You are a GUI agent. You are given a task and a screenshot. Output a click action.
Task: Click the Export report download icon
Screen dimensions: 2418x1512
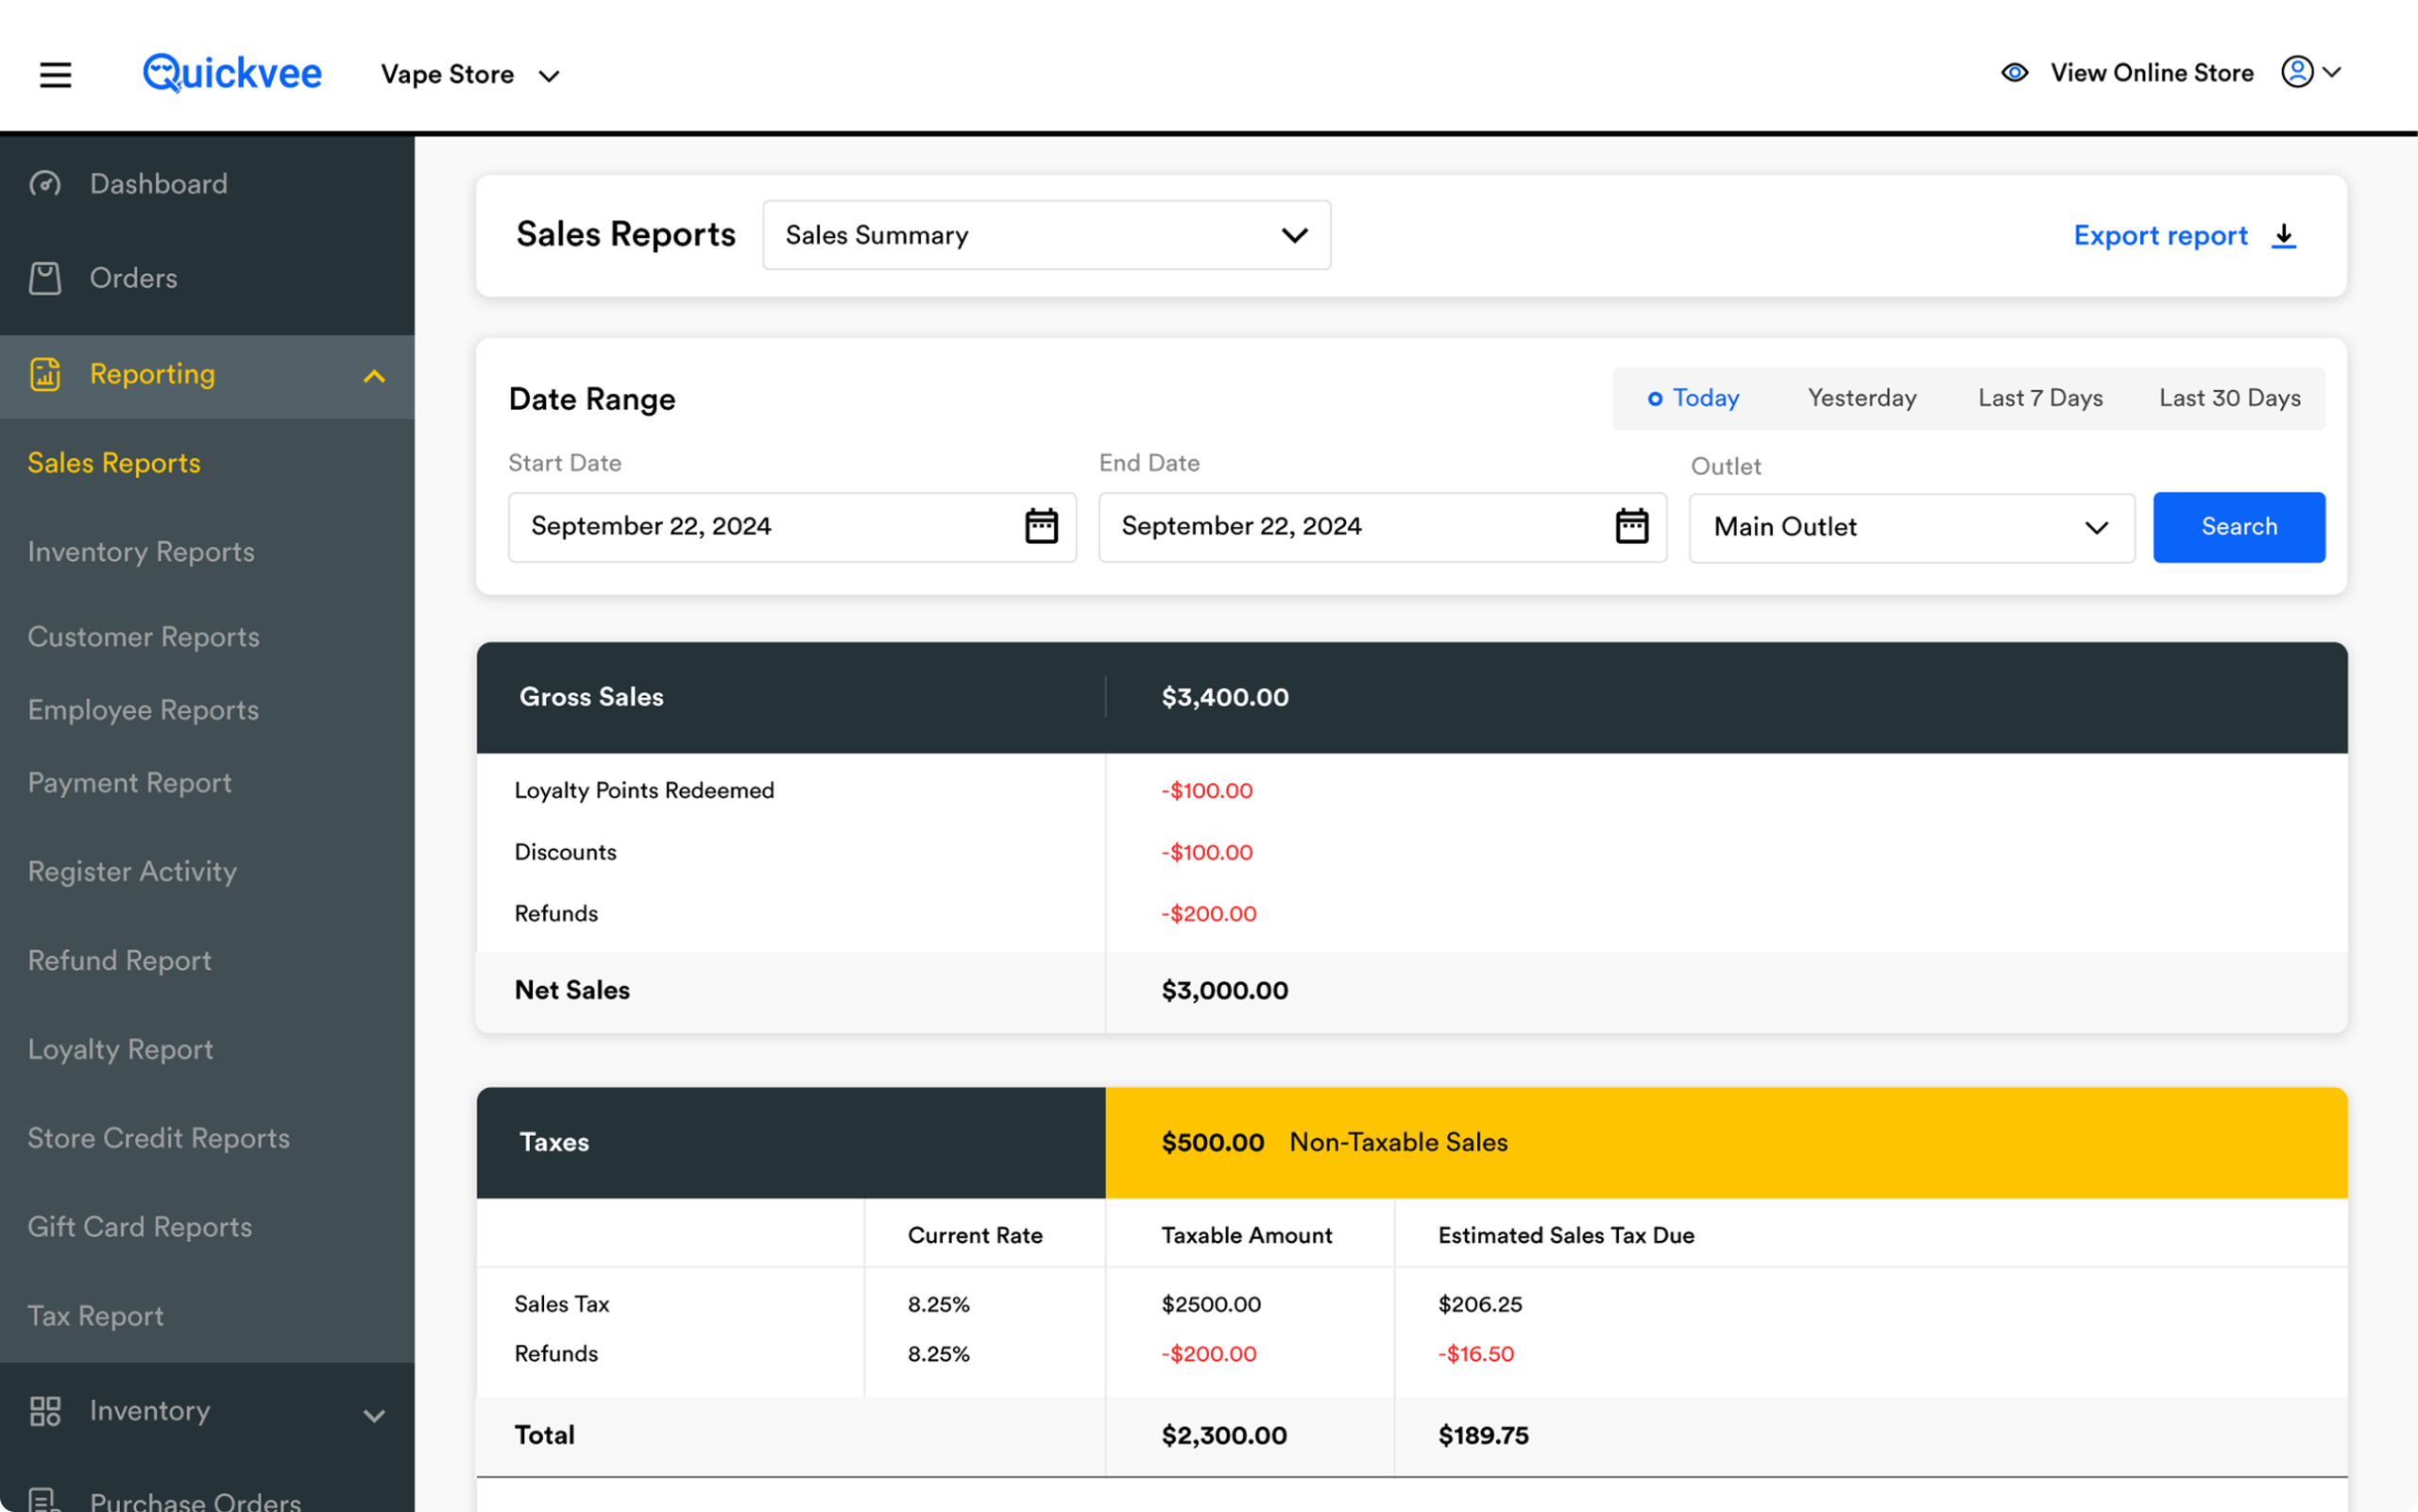2284,236
